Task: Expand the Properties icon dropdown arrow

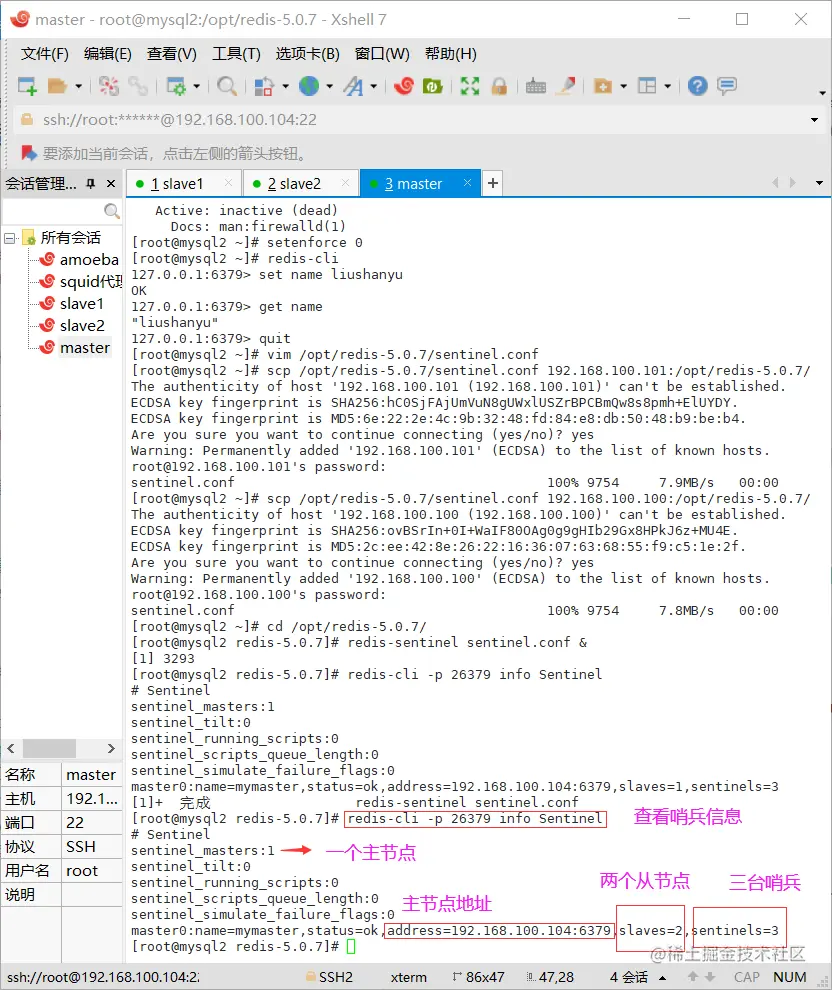Action: [196, 86]
